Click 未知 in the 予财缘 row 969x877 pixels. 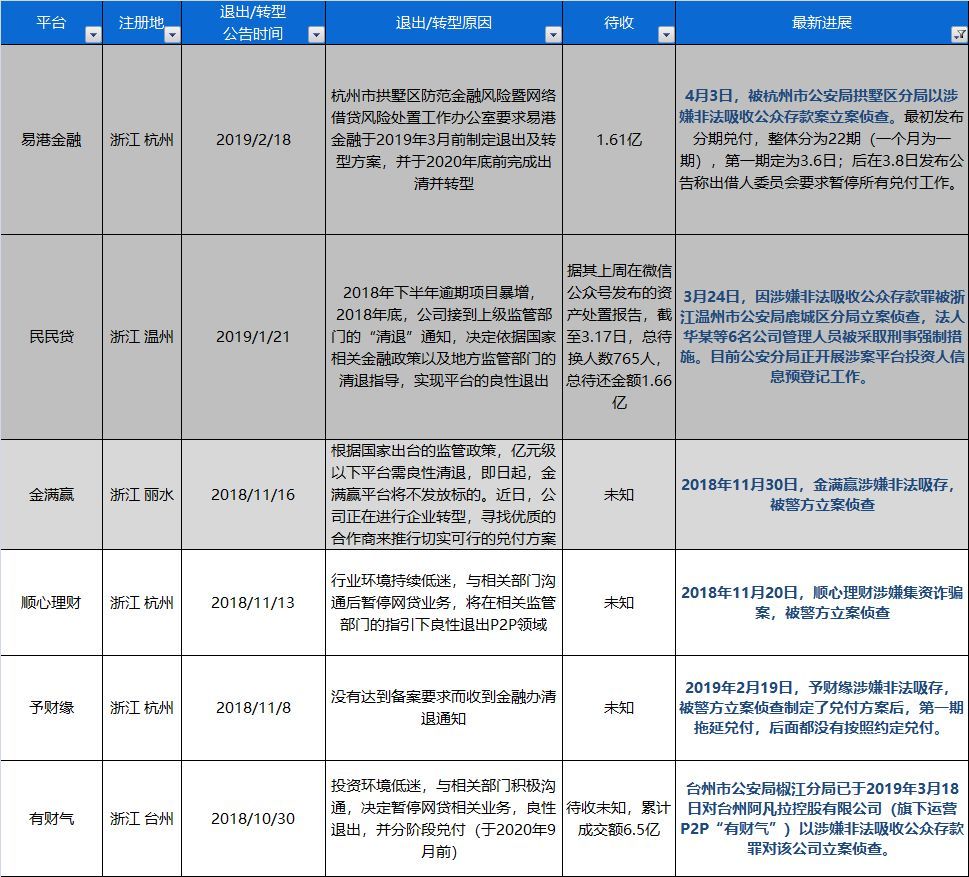point(619,708)
